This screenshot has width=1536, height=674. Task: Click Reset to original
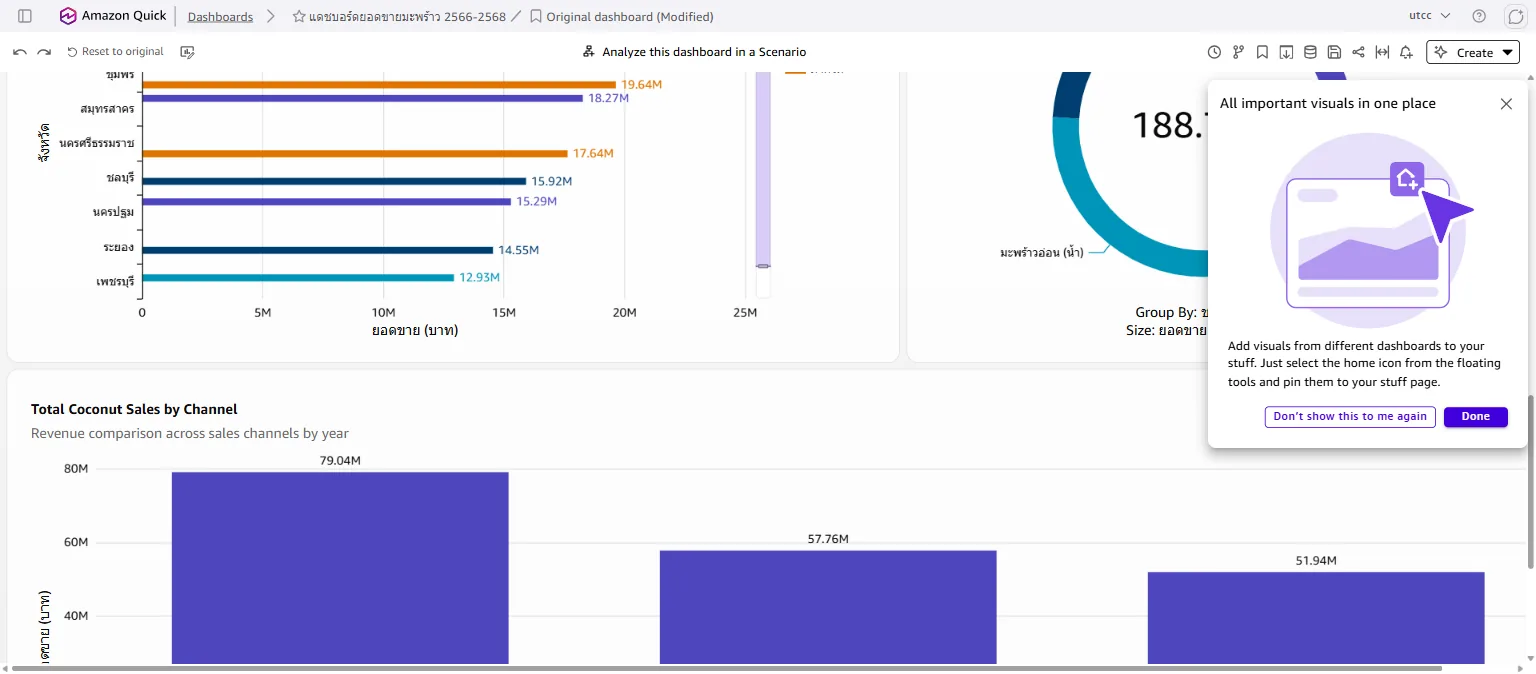pyautogui.click(x=115, y=52)
